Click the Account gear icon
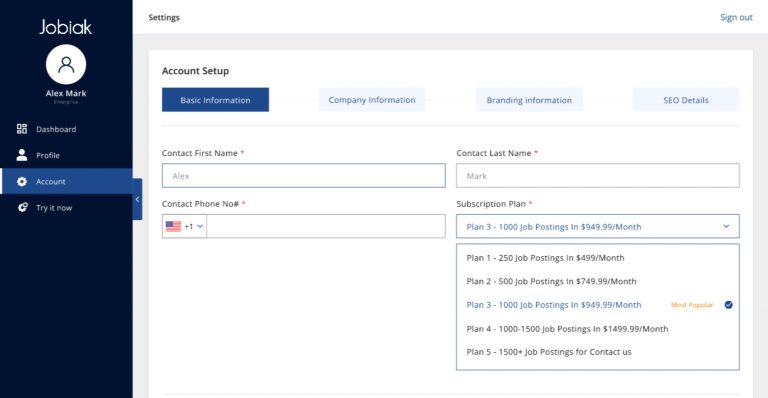 point(22,182)
